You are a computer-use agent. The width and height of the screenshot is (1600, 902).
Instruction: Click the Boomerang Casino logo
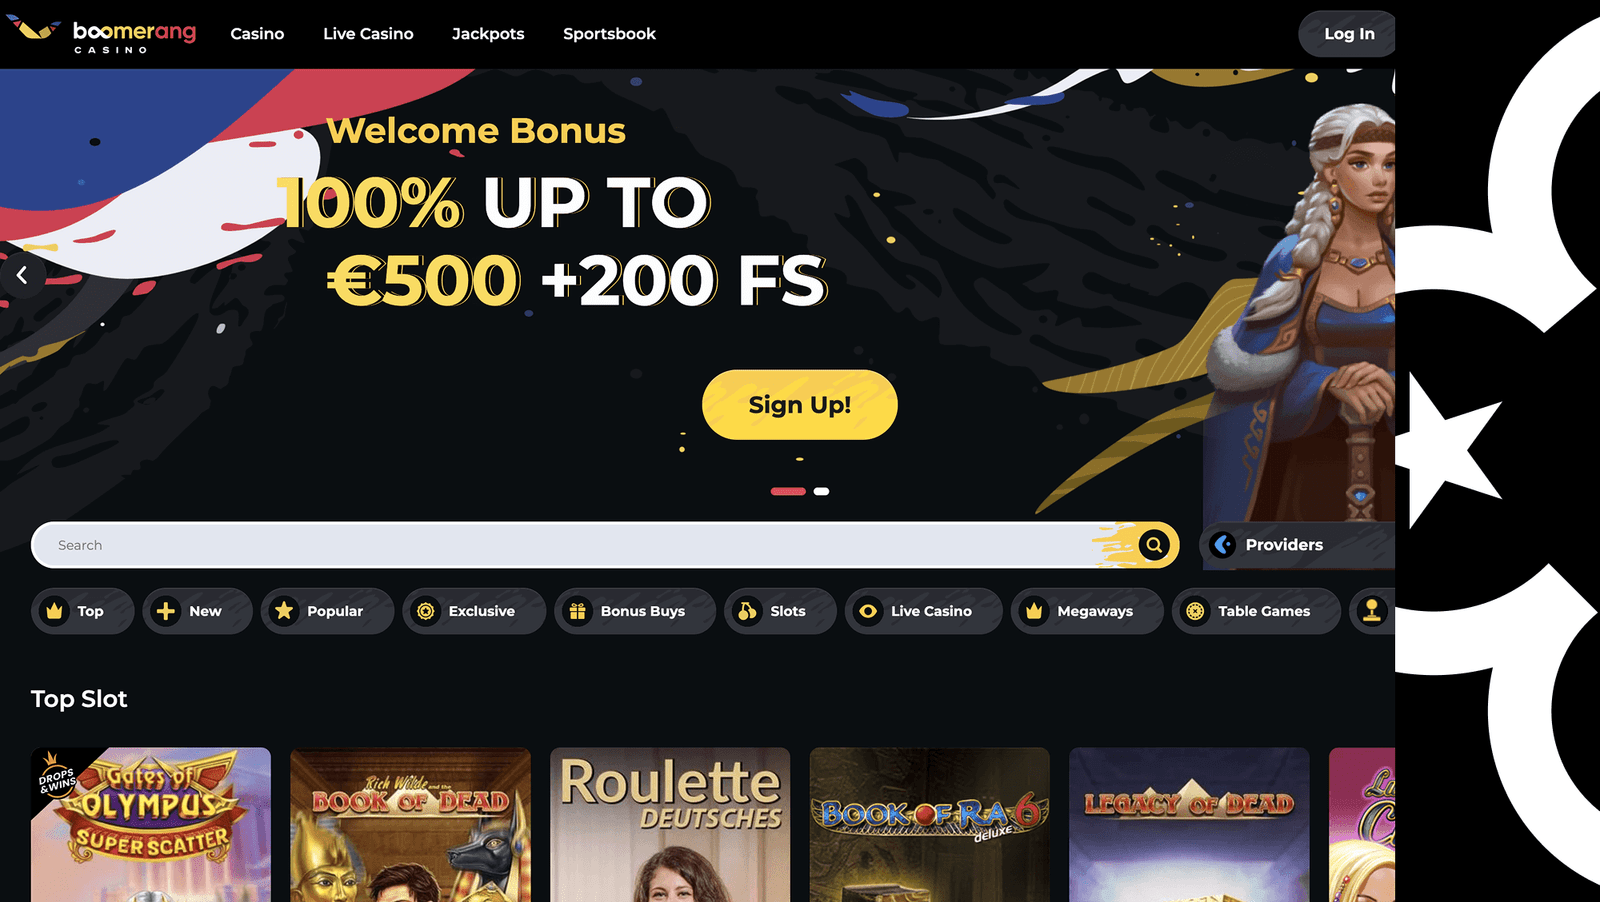click(101, 34)
